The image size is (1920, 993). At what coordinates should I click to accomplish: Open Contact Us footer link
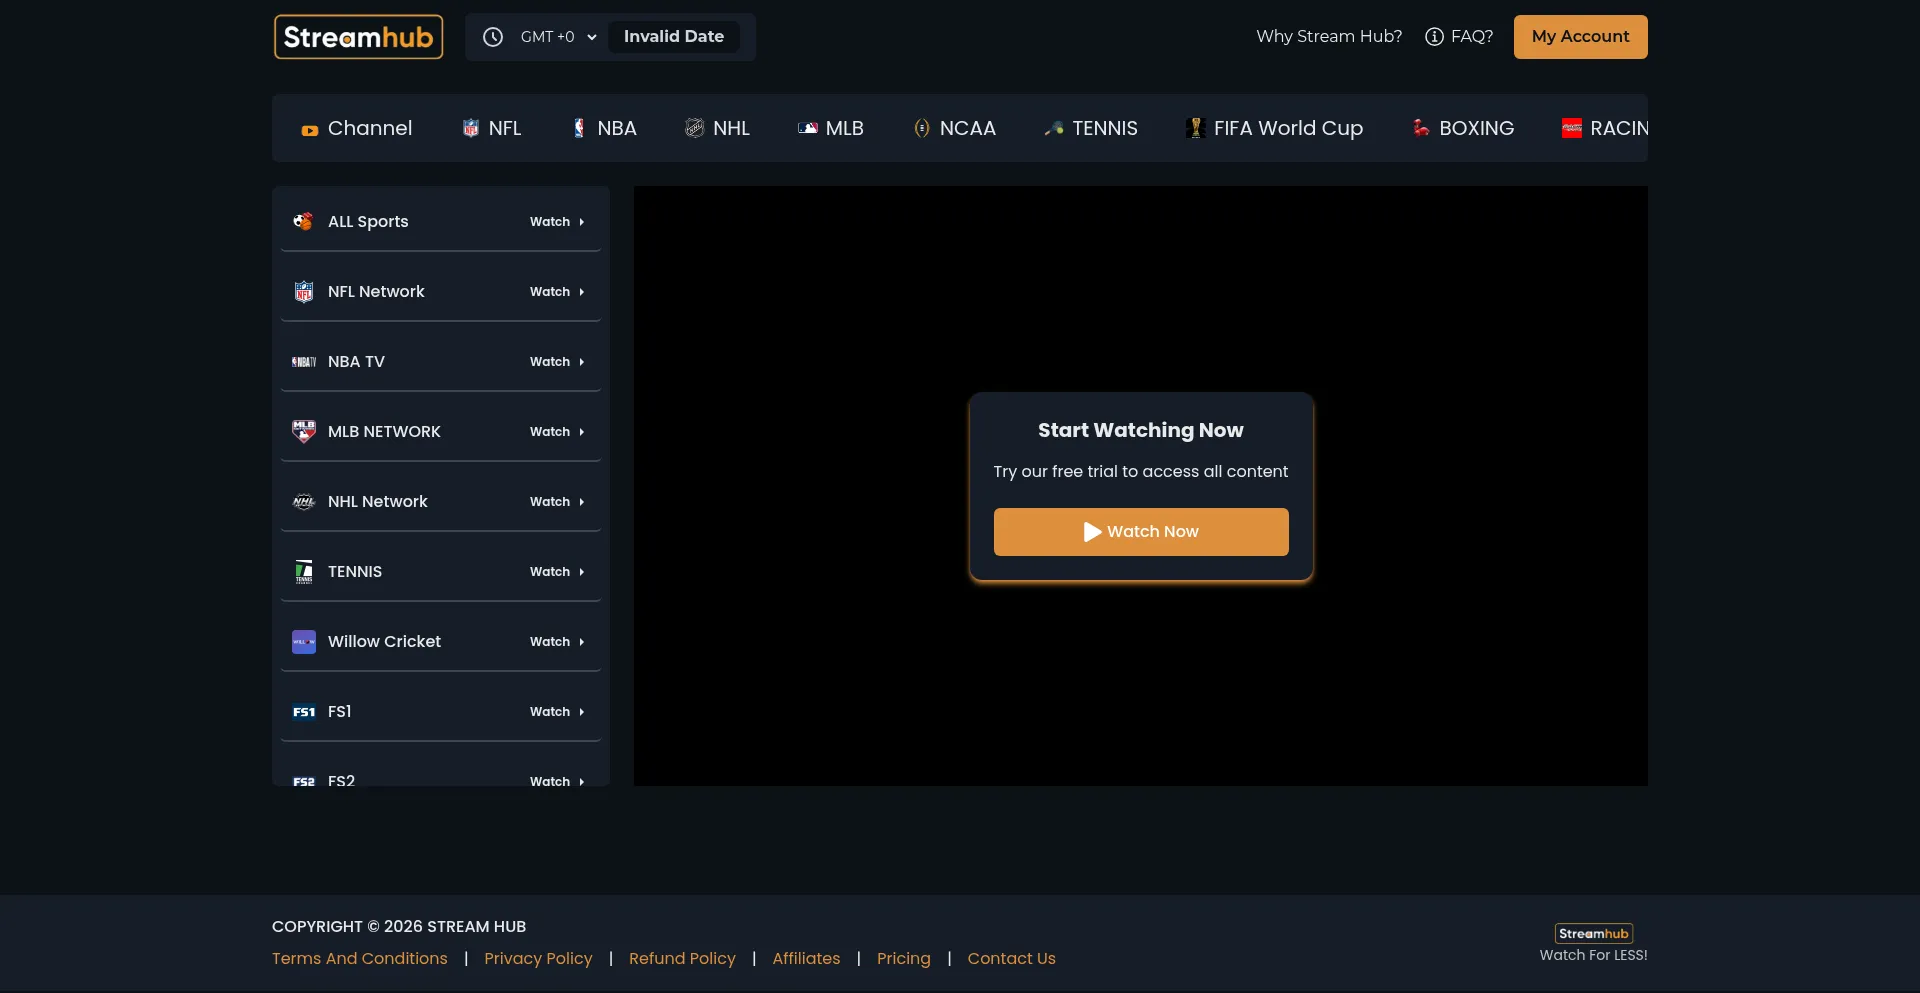[1011, 958]
